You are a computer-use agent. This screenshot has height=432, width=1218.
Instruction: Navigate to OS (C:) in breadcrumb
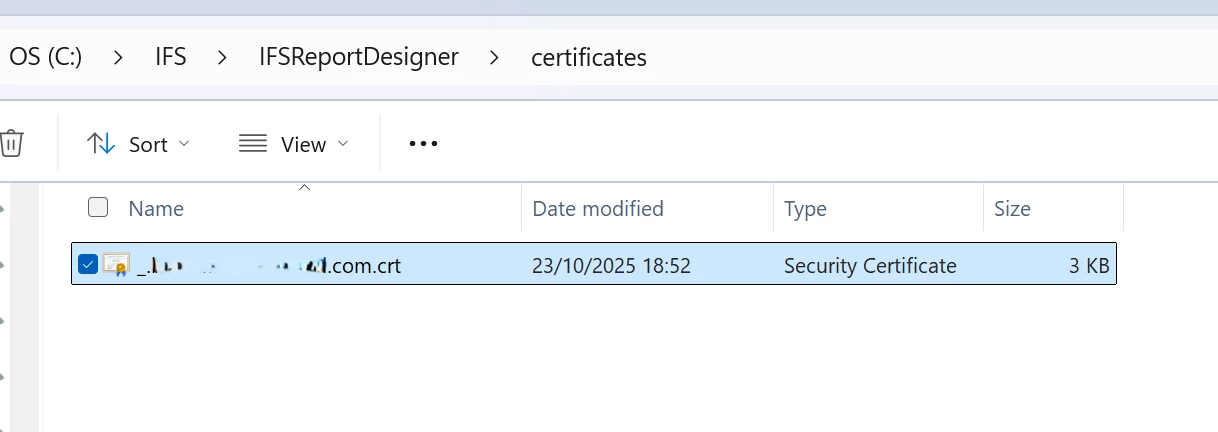(x=46, y=57)
